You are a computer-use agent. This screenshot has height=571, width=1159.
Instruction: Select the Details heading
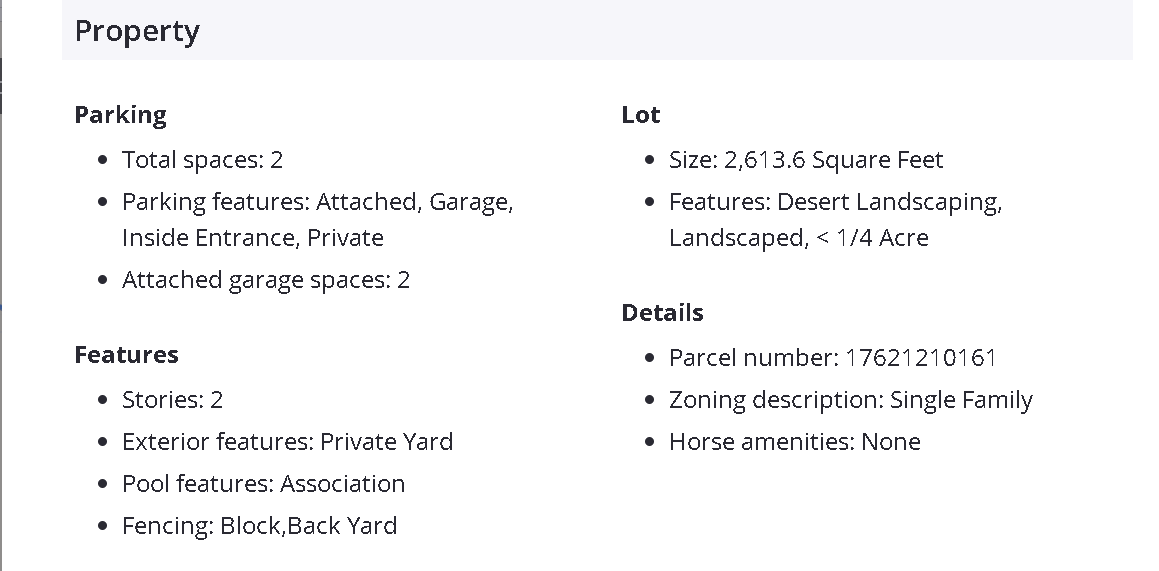[x=662, y=313]
